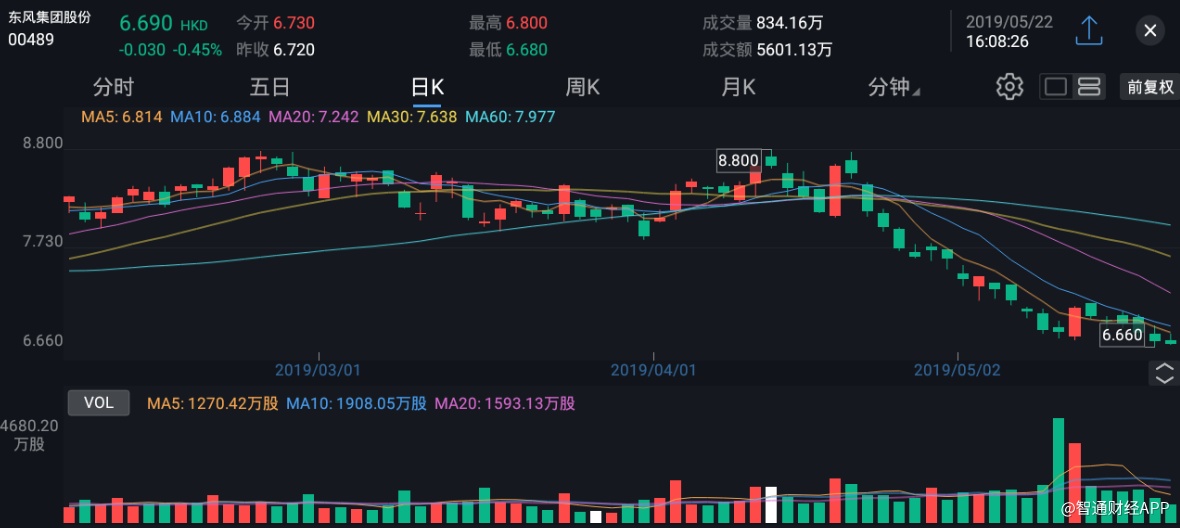Click the VOL indicator button

click(99, 403)
